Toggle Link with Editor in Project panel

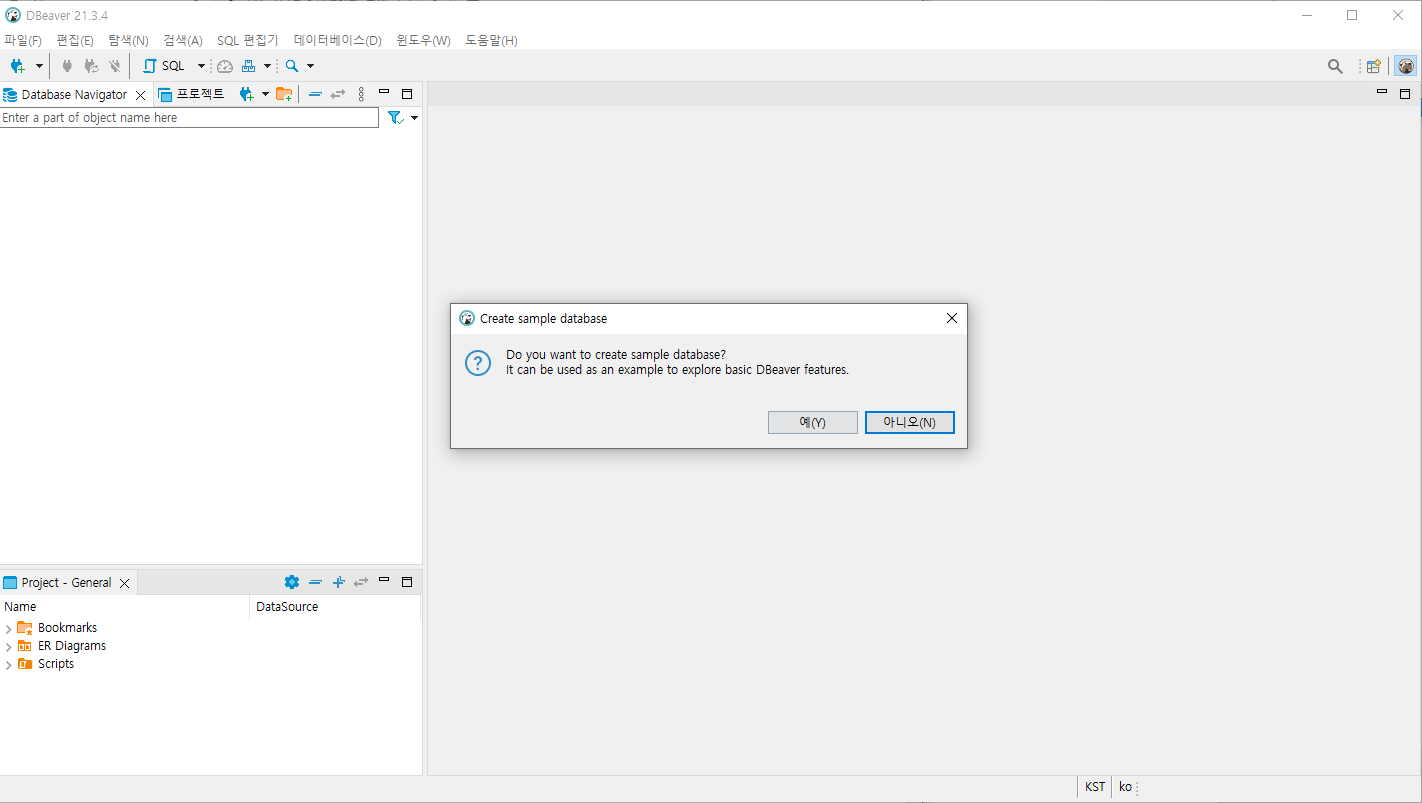click(x=361, y=582)
